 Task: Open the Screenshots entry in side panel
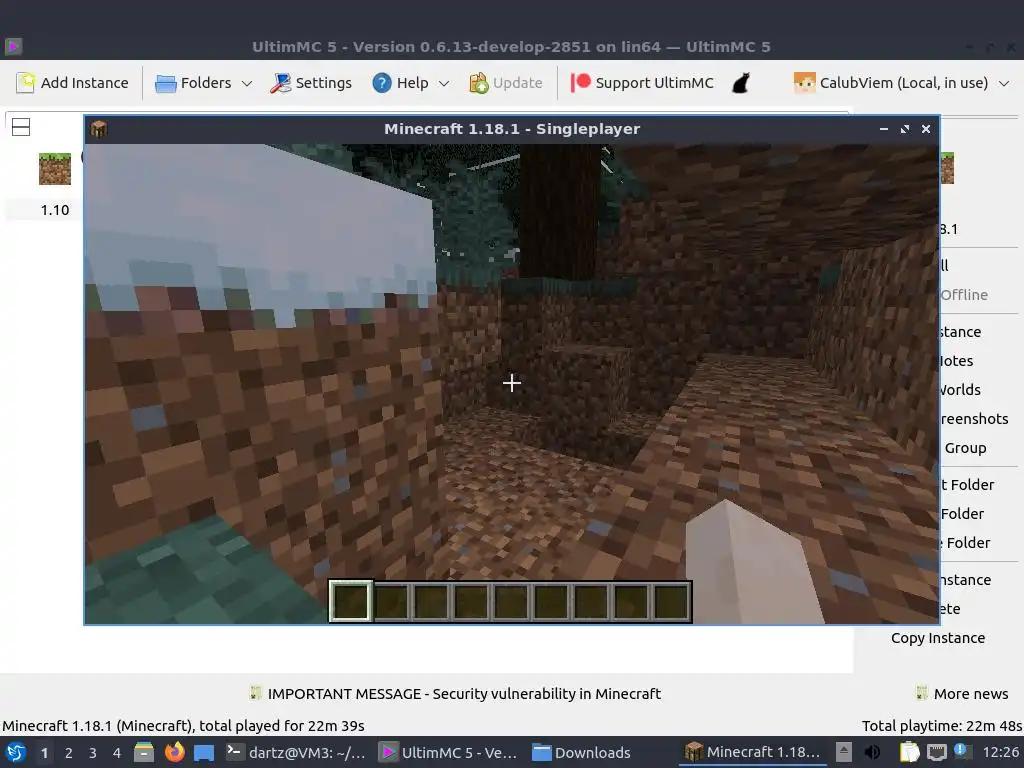974,419
